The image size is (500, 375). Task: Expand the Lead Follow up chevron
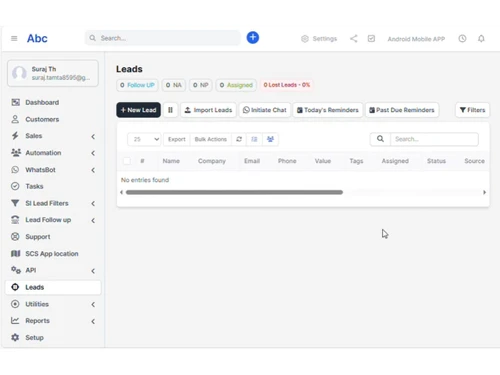coord(93,220)
